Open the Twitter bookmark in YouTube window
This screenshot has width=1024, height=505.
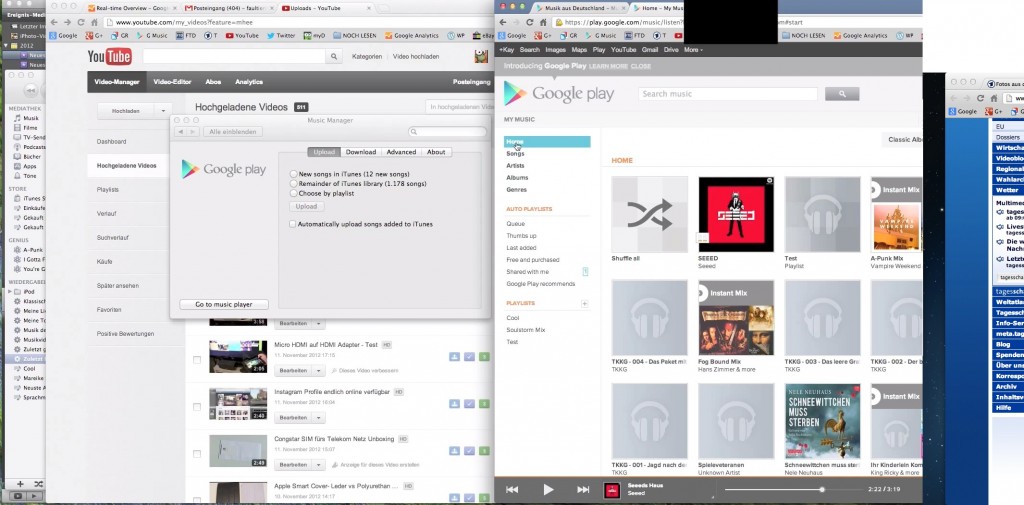281,36
